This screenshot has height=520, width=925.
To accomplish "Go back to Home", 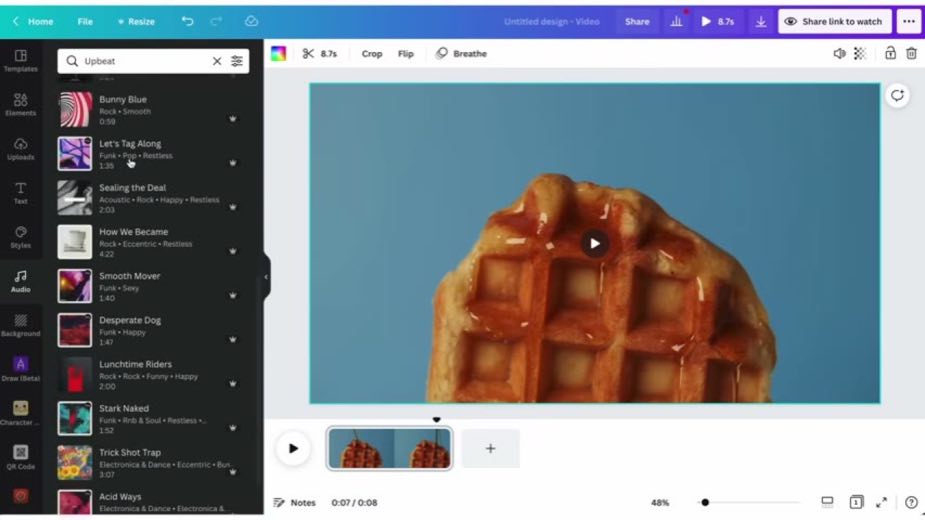I will coord(33,21).
